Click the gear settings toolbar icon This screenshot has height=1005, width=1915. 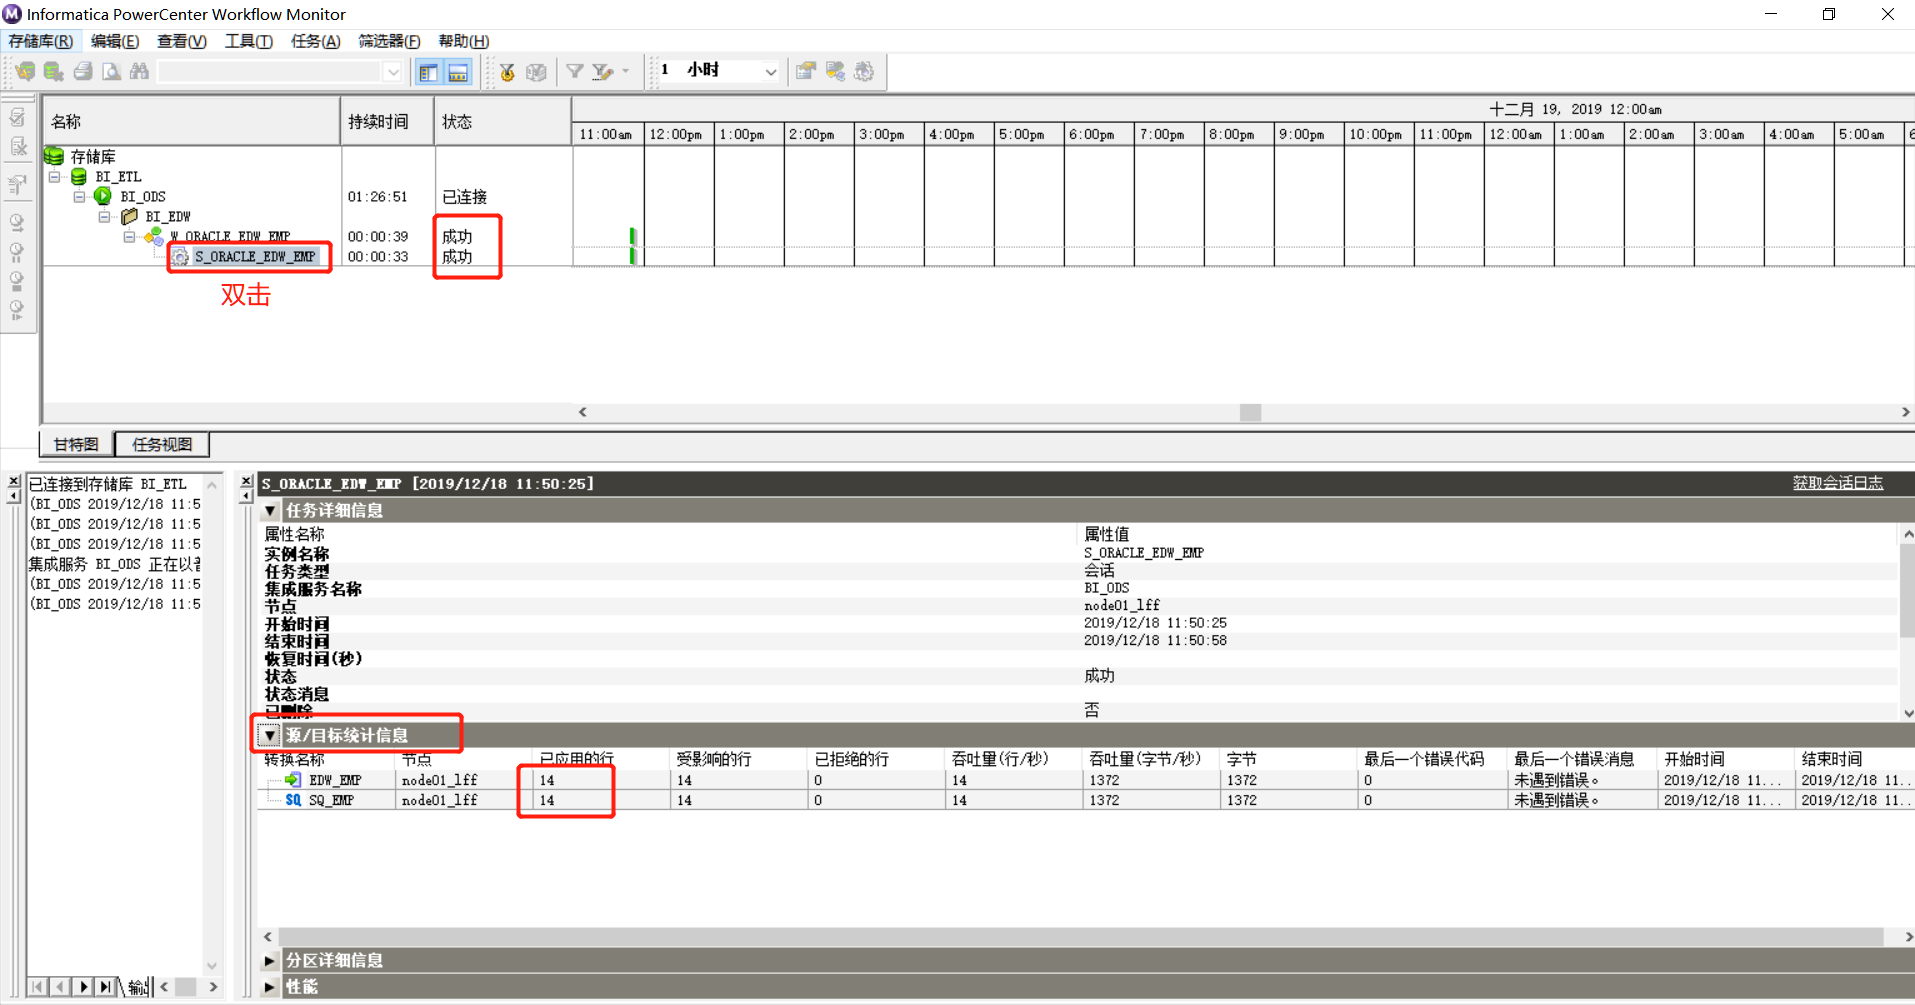[x=864, y=71]
